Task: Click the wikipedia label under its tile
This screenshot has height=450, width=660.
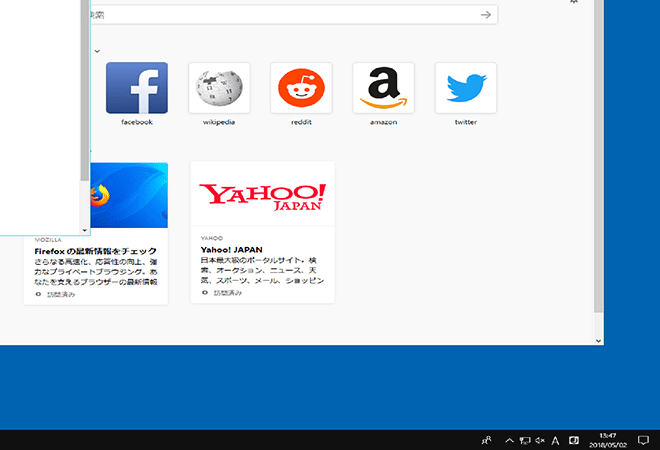Action: (219, 122)
